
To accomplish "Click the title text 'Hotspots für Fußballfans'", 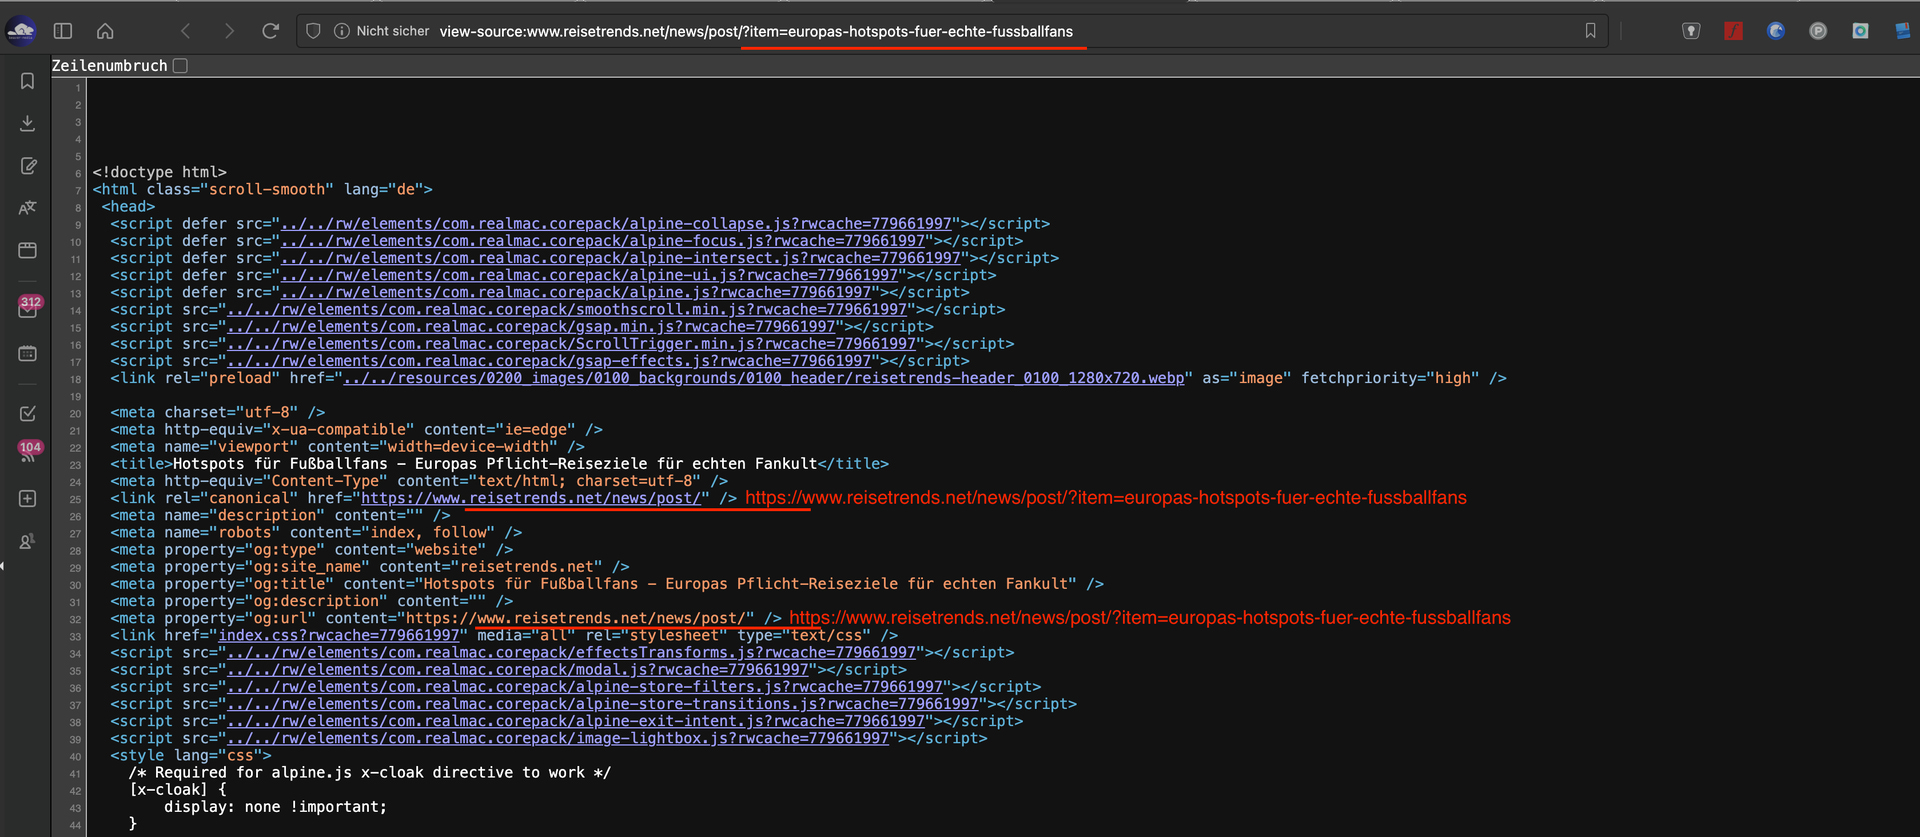I will tap(280, 464).
